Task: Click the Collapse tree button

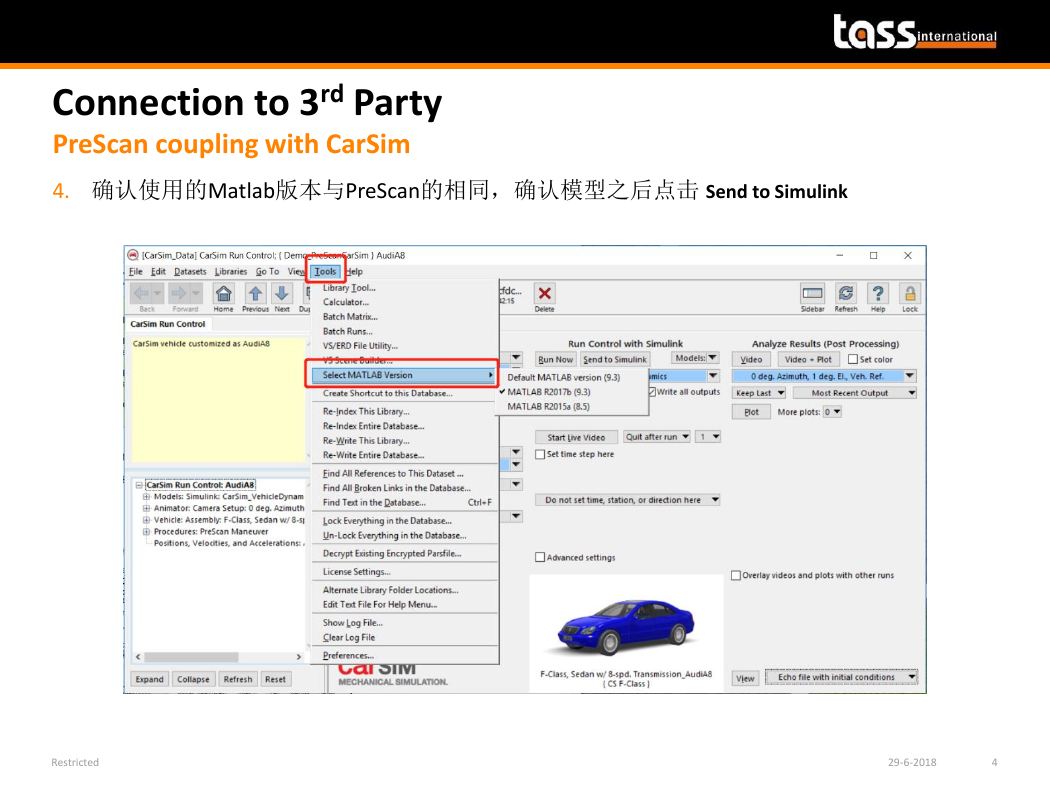Action: pyautogui.click(x=193, y=679)
